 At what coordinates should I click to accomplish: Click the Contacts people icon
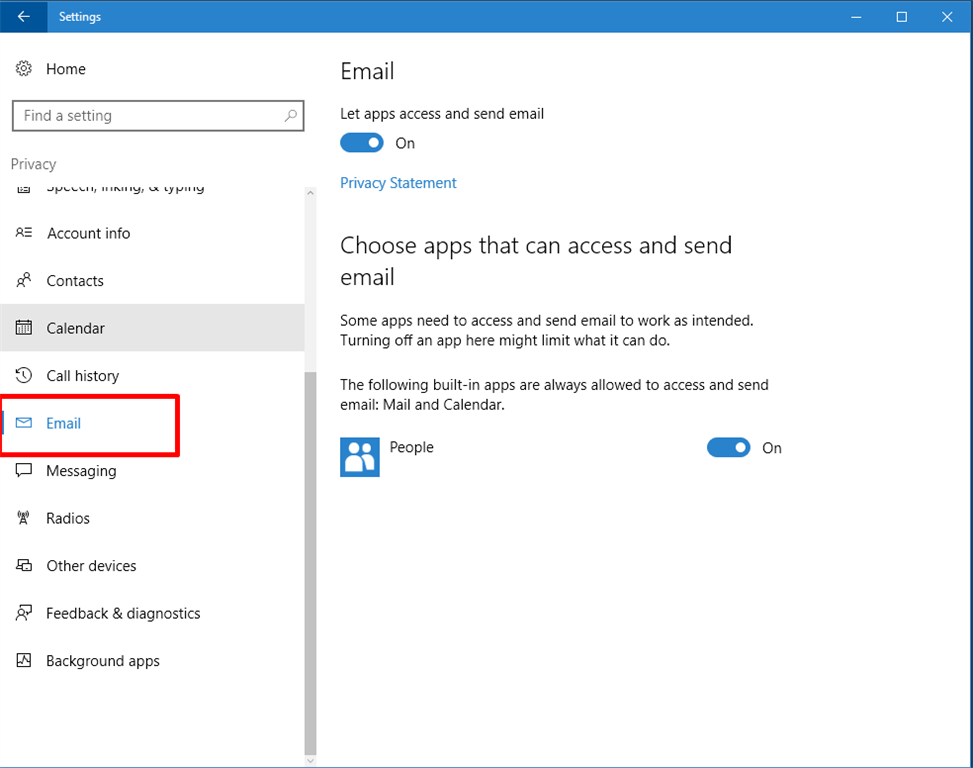click(24, 281)
